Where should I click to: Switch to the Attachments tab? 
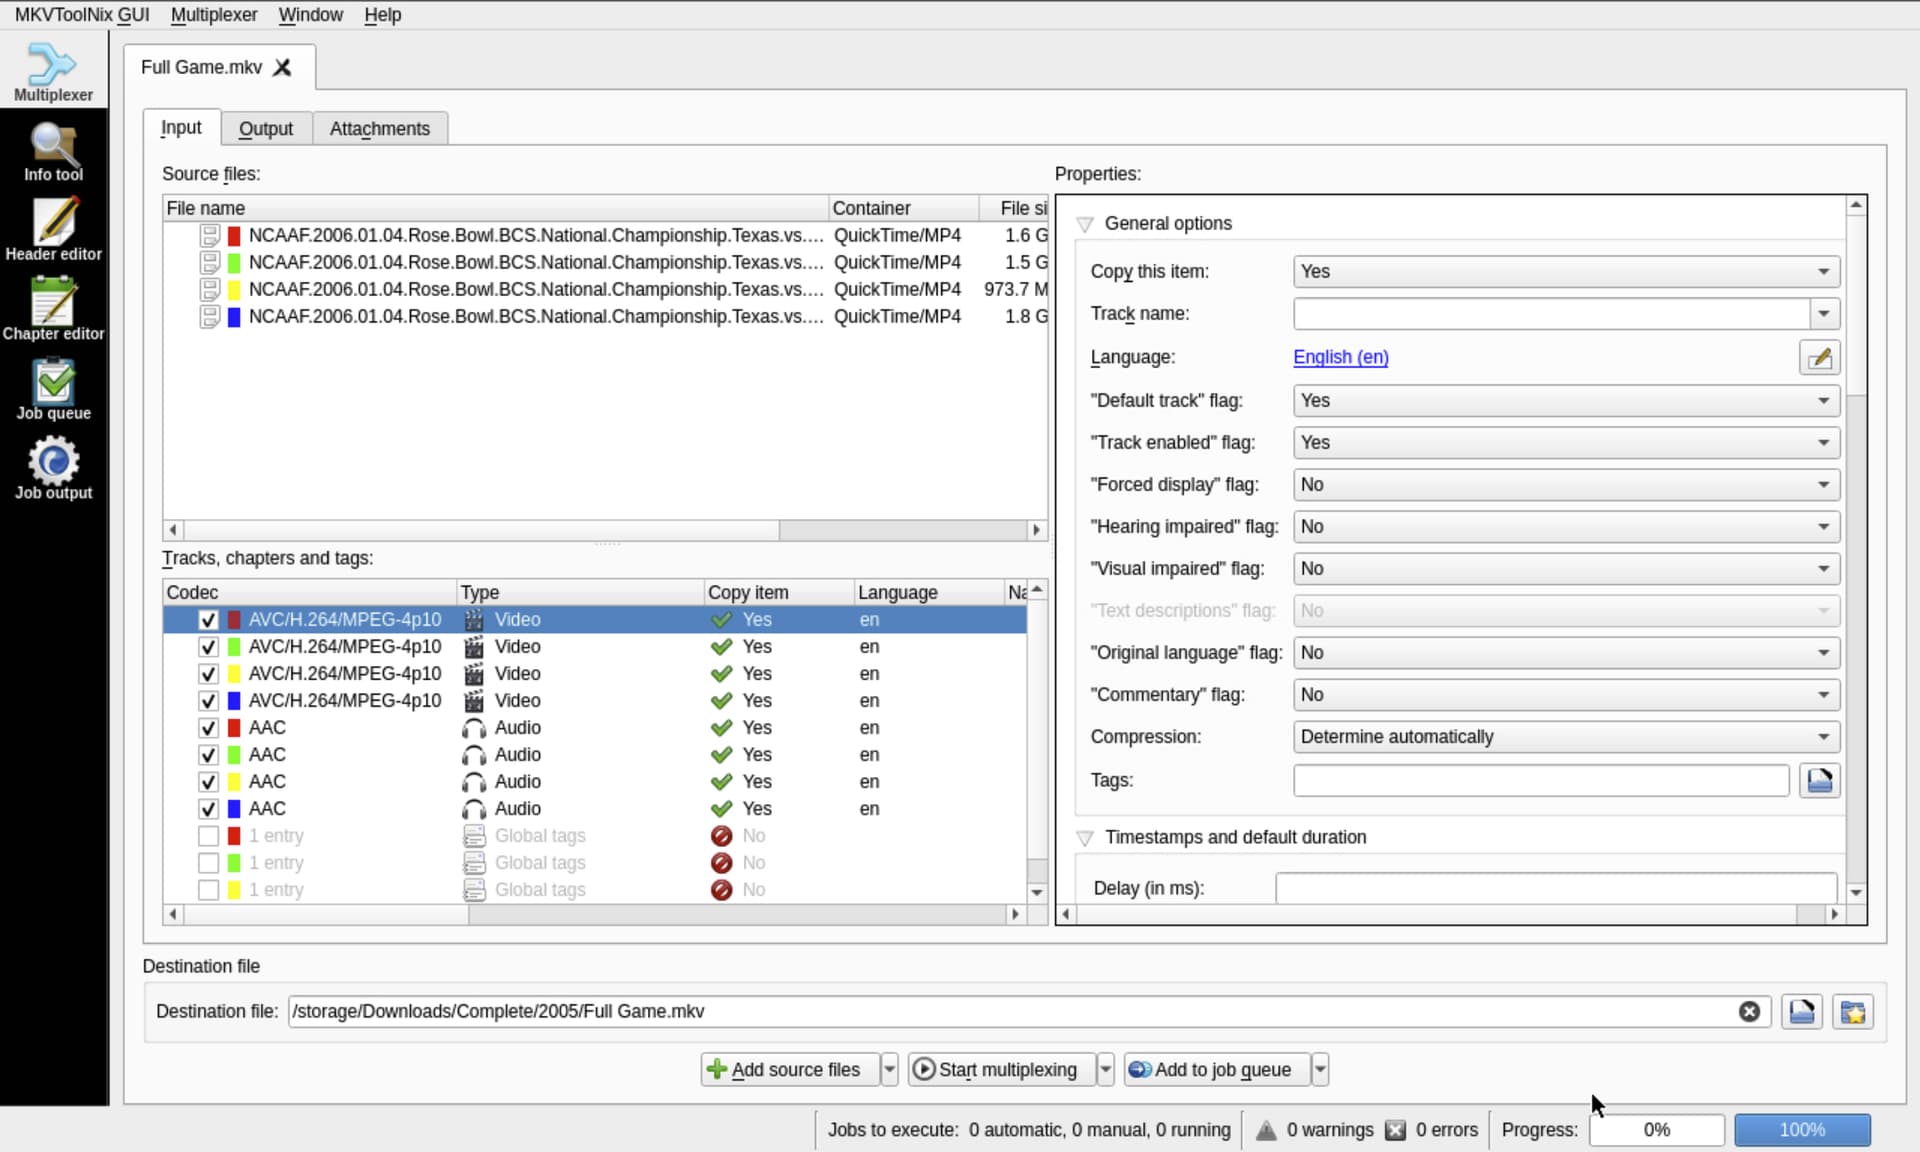click(380, 129)
